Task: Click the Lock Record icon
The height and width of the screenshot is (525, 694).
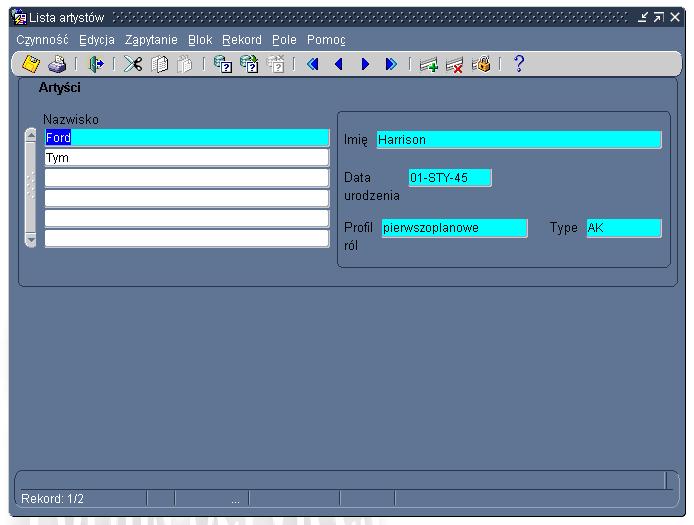Action: pos(482,64)
